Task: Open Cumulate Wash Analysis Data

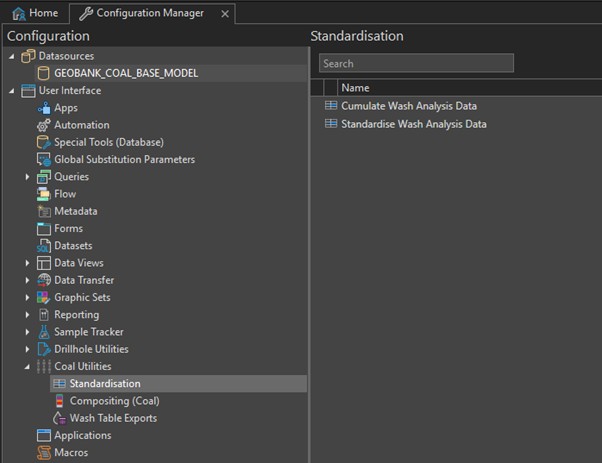Action: 408,106
